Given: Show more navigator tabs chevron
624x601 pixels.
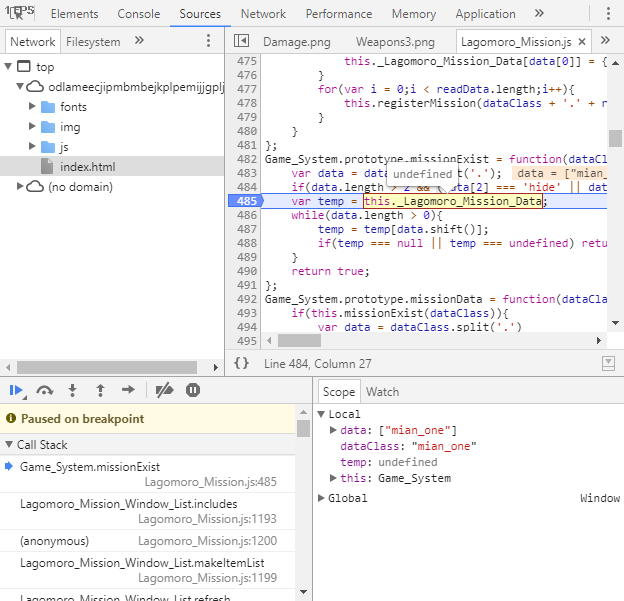Looking at the screenshot, I should (x=139, y=40).
